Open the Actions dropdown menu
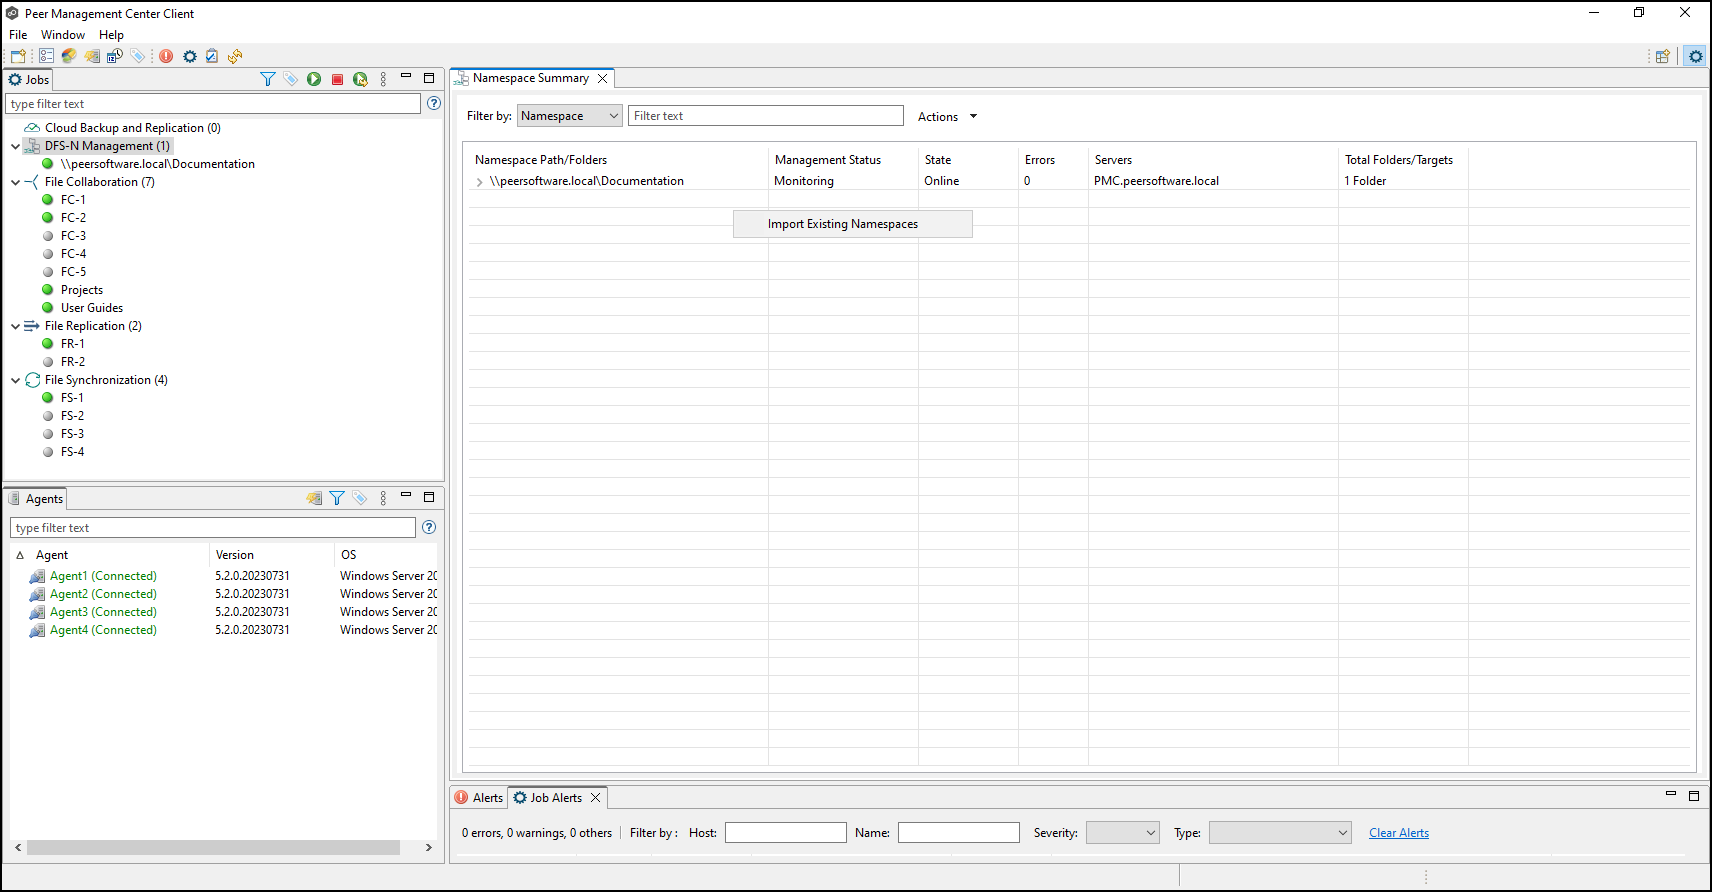This screenshot has width=1712, height=892. tap(947, 117)
